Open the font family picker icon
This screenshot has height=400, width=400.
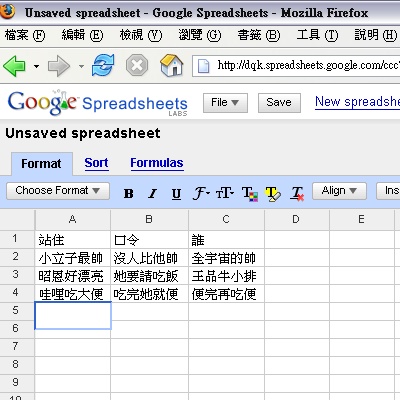(x=201, y=193)
